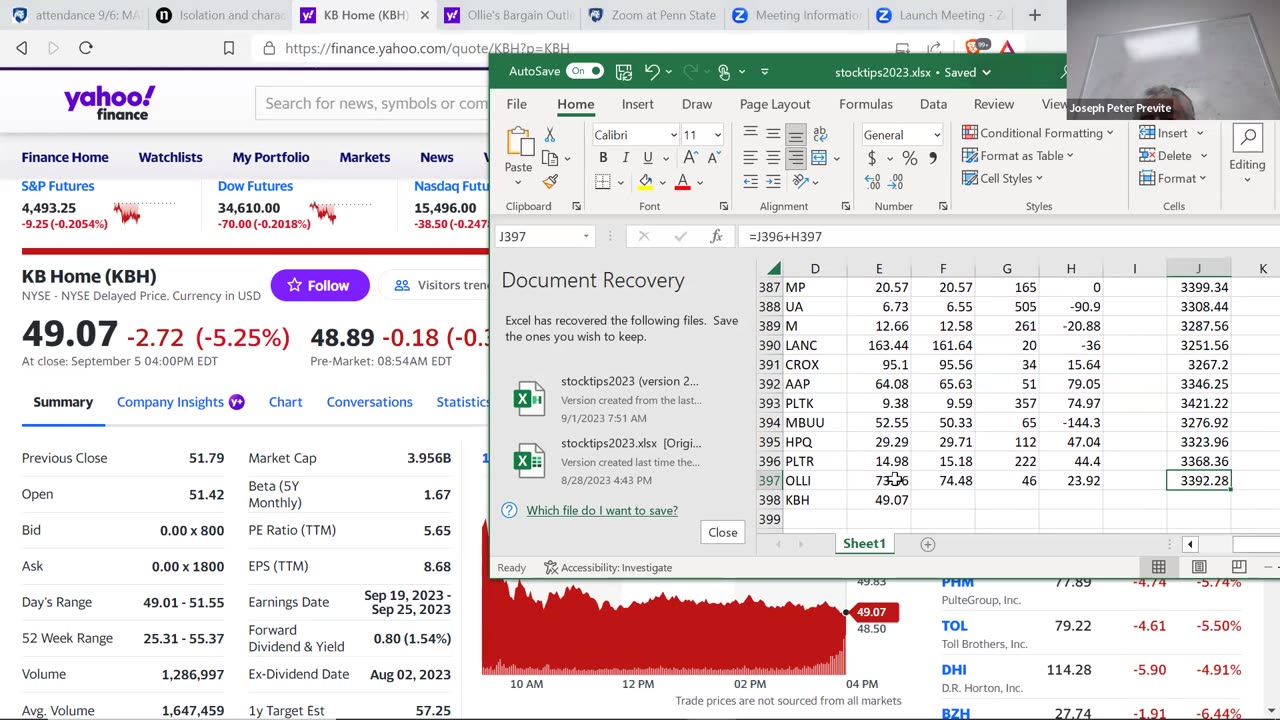
Task: Activate the Format Painter brush
Action: click(x=549, y=181)
